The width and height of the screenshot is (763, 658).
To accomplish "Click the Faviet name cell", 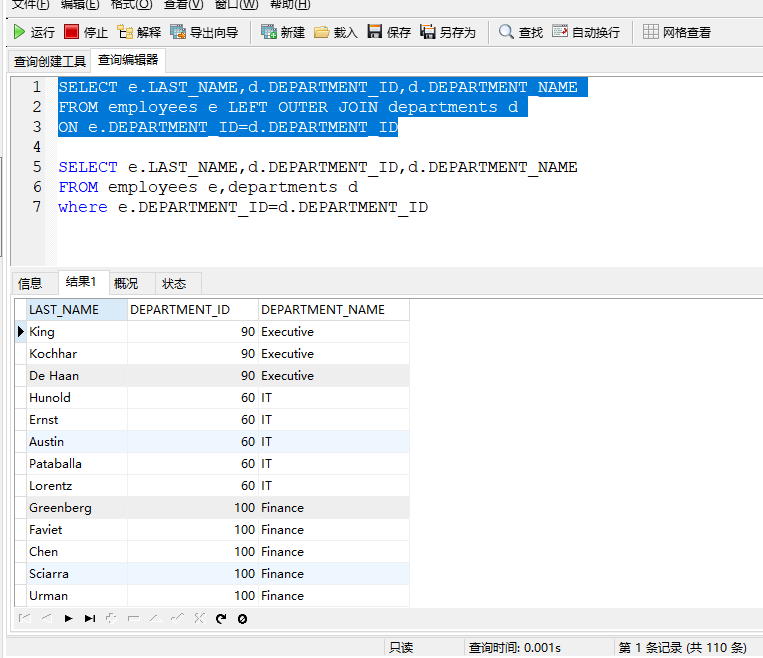I will click(77, 530).
